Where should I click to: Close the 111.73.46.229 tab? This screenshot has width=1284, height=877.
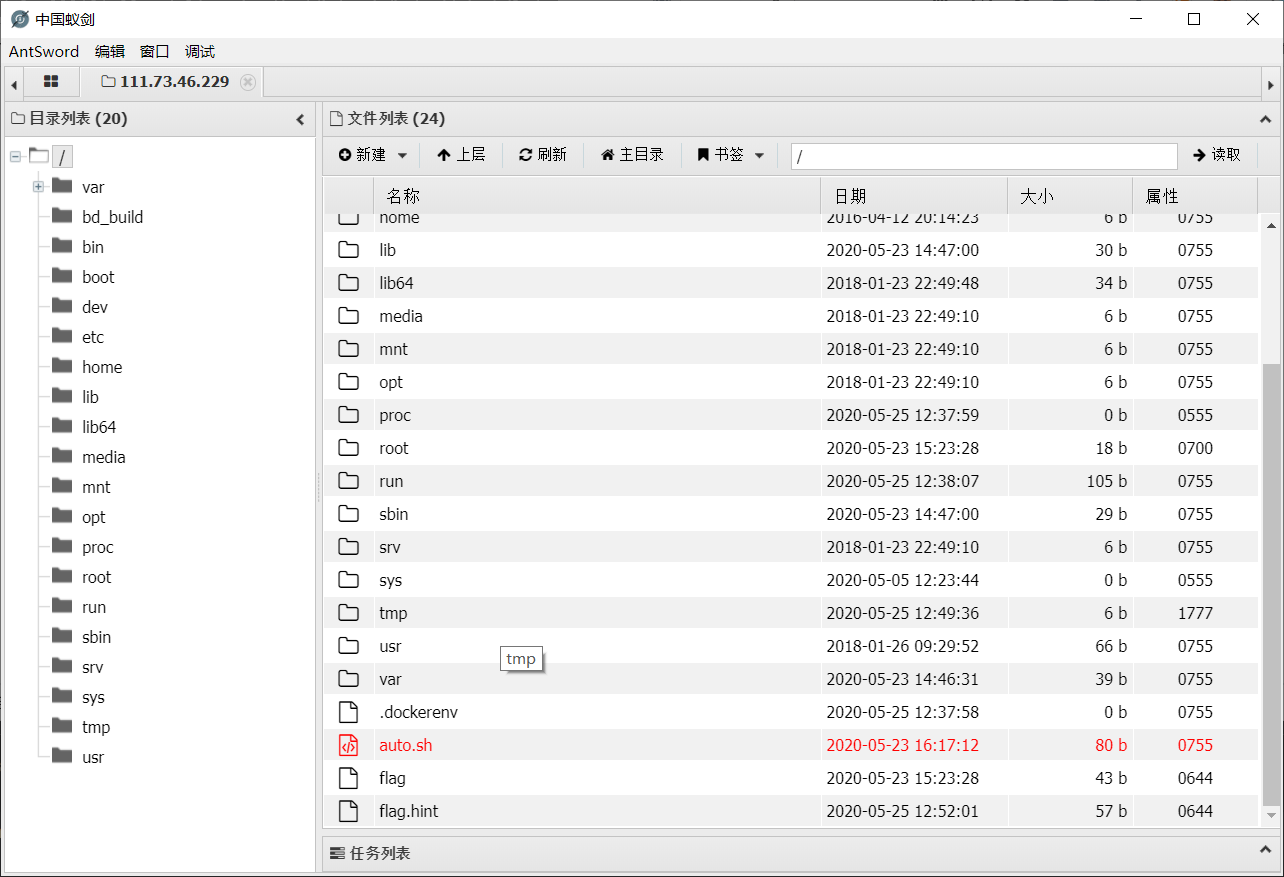pyautogui.click(x=247, y=83)
